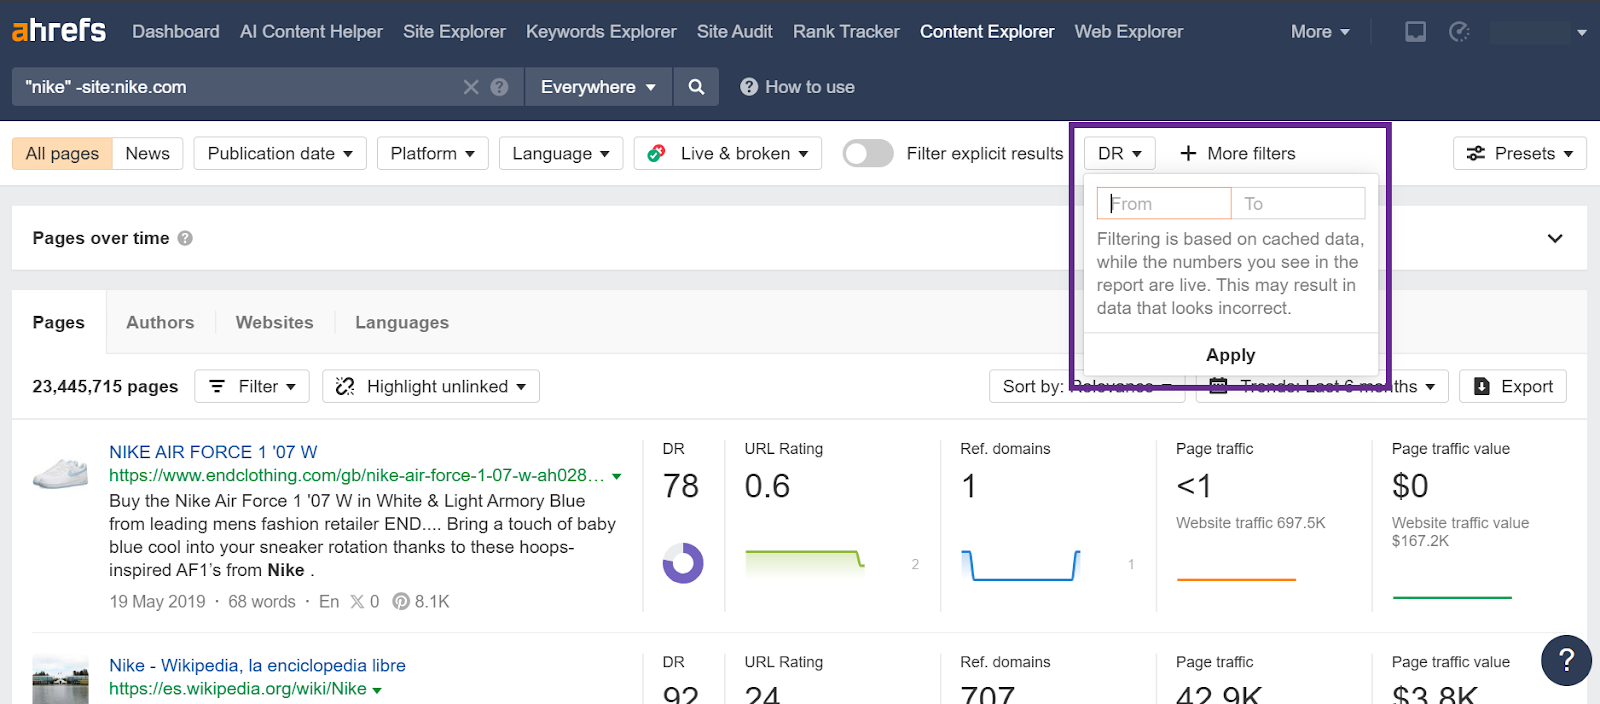Viewport: 1600px width, 704px height.
Task: Open AI Content Helper
Action: pos(311,32)
